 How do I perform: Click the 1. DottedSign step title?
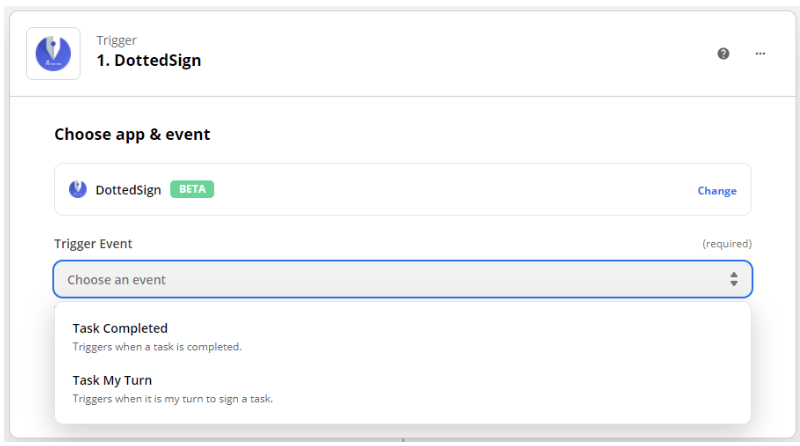tap(148, 60)
